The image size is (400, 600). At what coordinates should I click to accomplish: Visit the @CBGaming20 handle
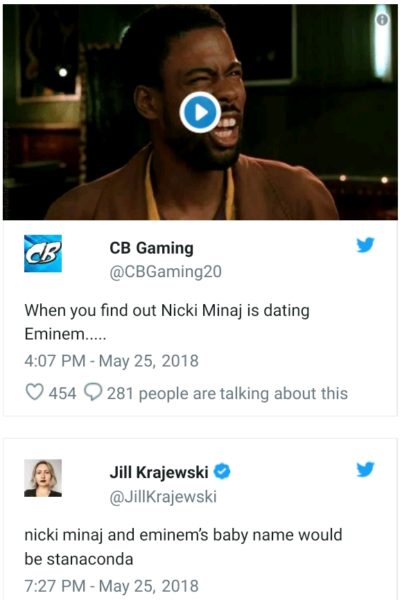click(165, 272)
